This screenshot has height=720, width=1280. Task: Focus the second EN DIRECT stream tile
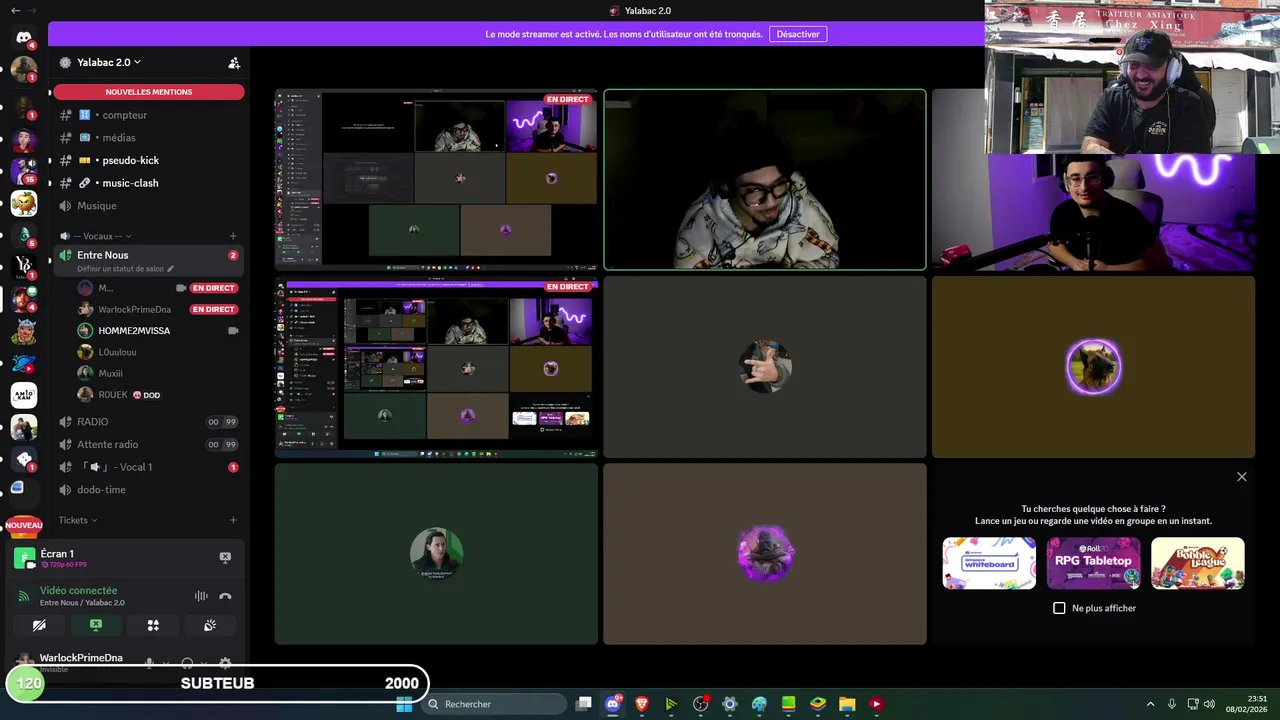[436, 367]
